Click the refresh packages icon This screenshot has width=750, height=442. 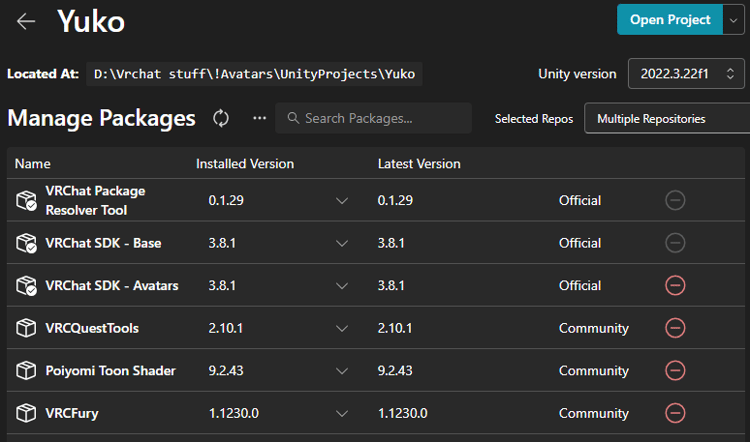tap(221, 118)
